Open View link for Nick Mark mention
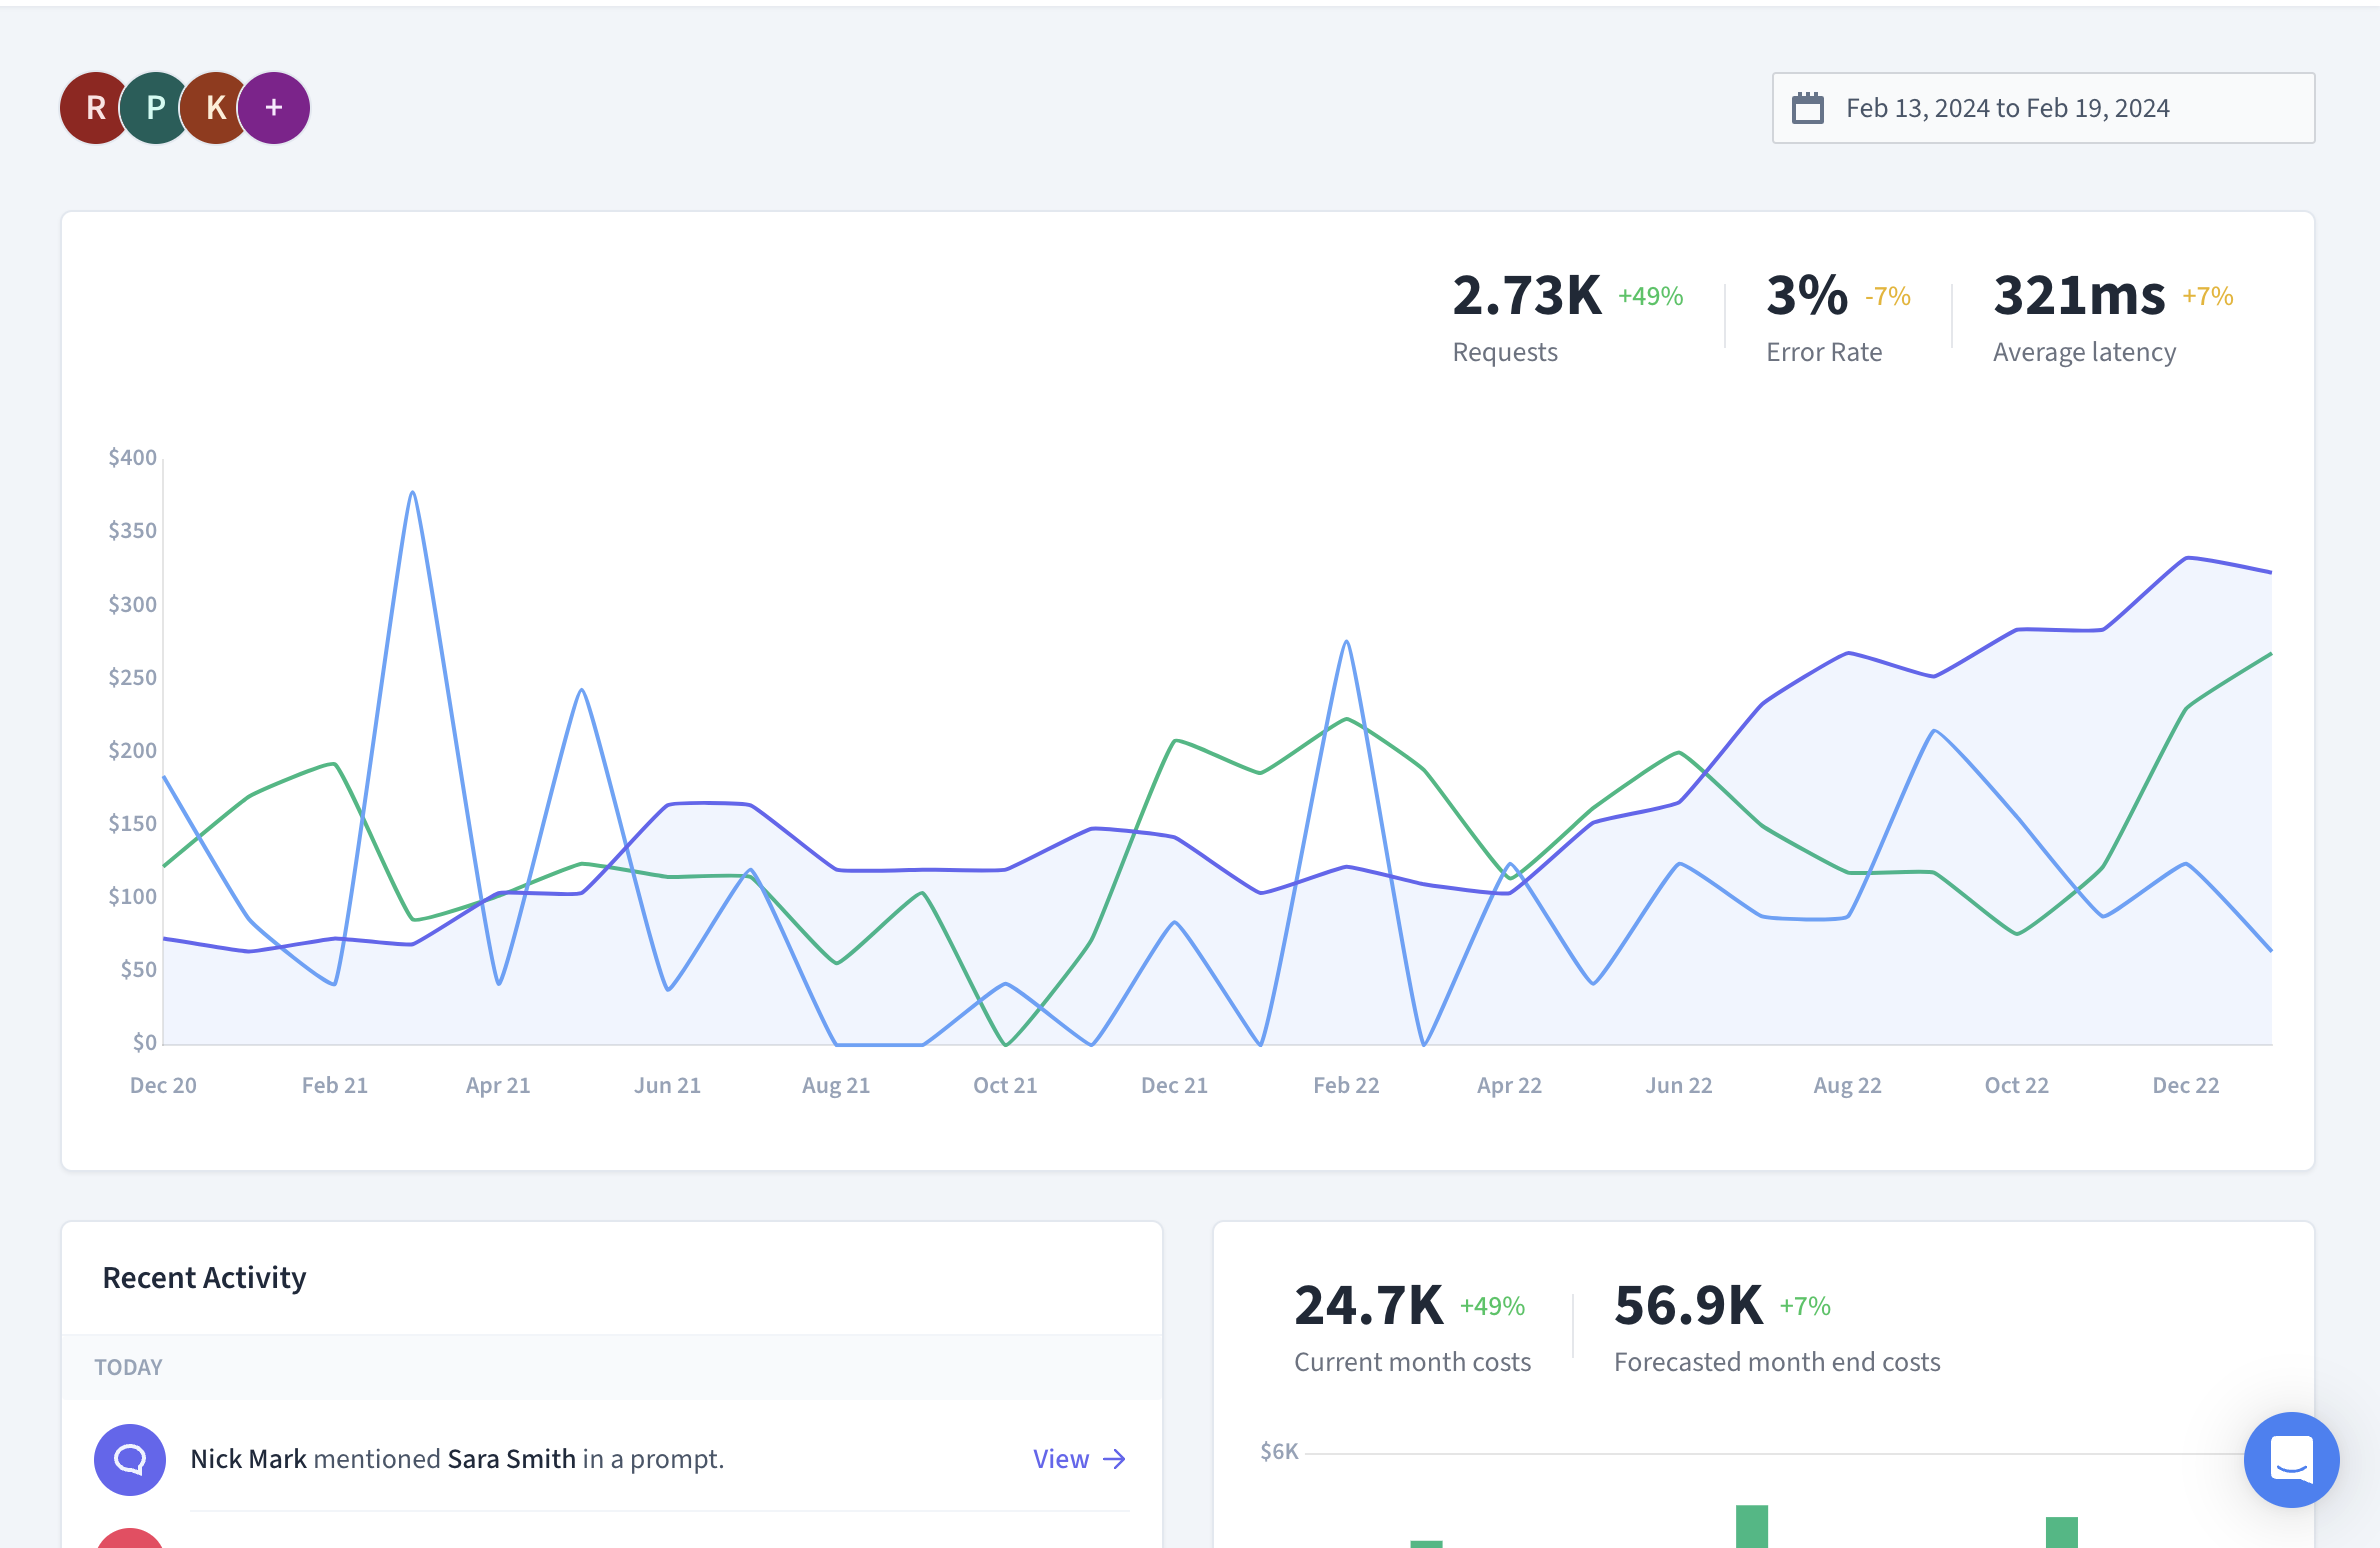This screenshot has width=2380, height=1548. pos(1079,1459)
